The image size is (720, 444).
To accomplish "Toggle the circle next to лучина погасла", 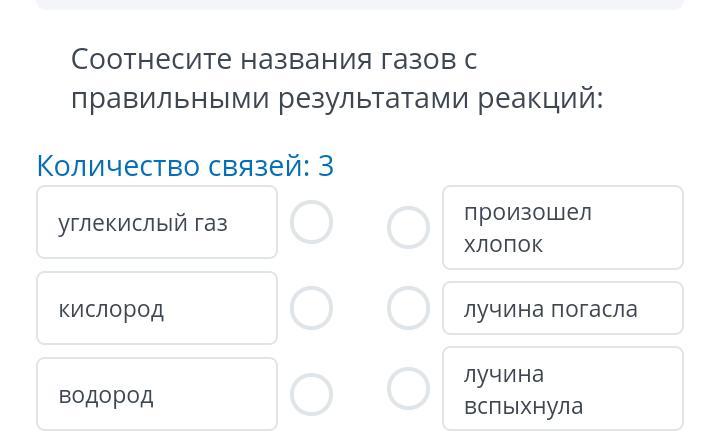I will pyautogui.click(x=408, y=308).
